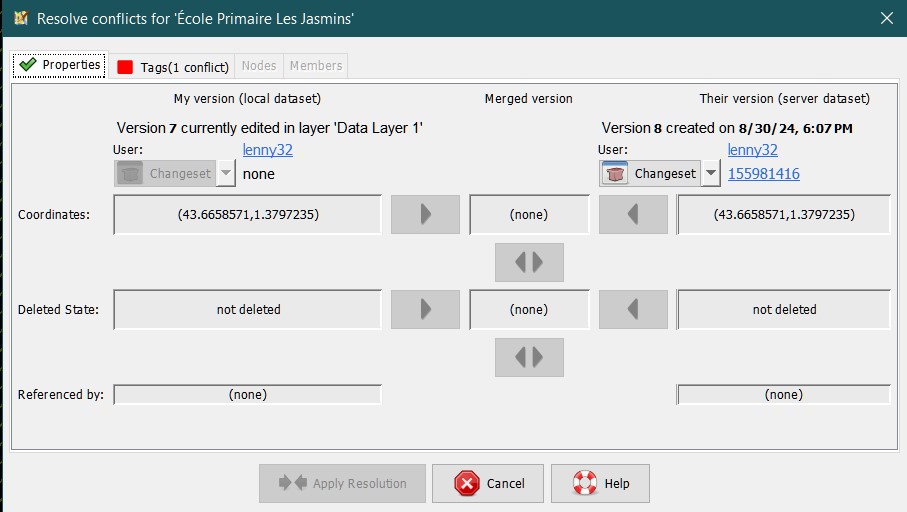Open the Members tab
The height and width of the screenshot is (512, 907).
pos(316,66)
